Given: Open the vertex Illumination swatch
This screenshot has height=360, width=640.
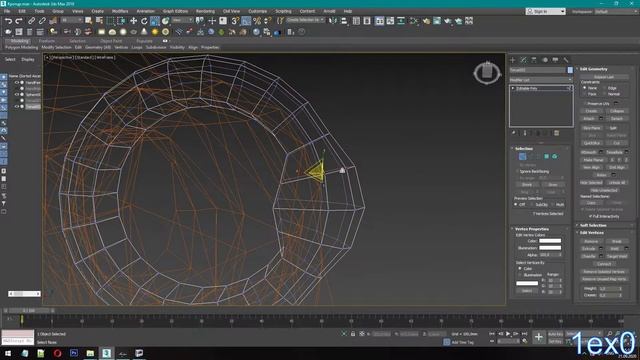Looking at the screenshot, I should [x=550, y=248].
